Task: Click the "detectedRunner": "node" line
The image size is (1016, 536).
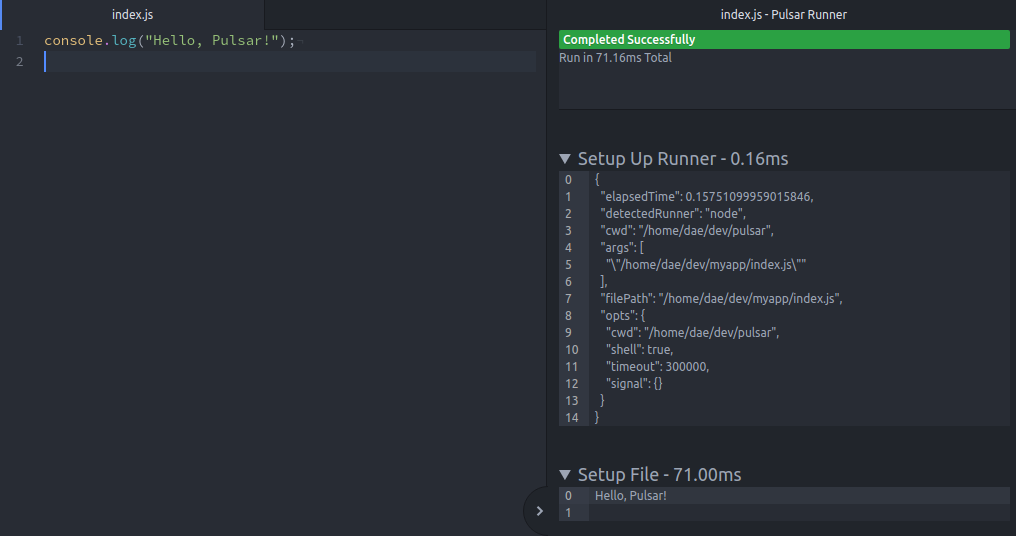Action: [673, 213]
